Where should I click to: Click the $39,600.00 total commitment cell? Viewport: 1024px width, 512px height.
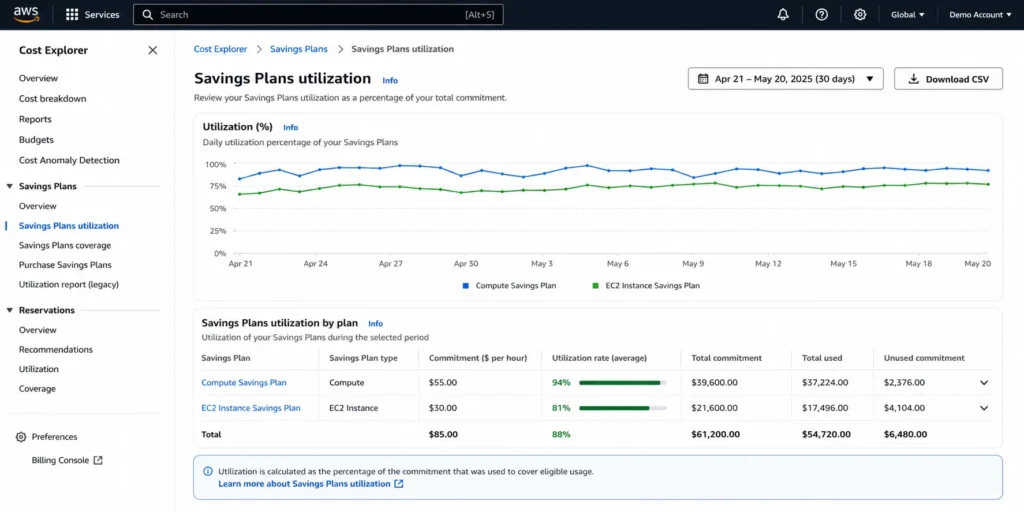(714, 383)
